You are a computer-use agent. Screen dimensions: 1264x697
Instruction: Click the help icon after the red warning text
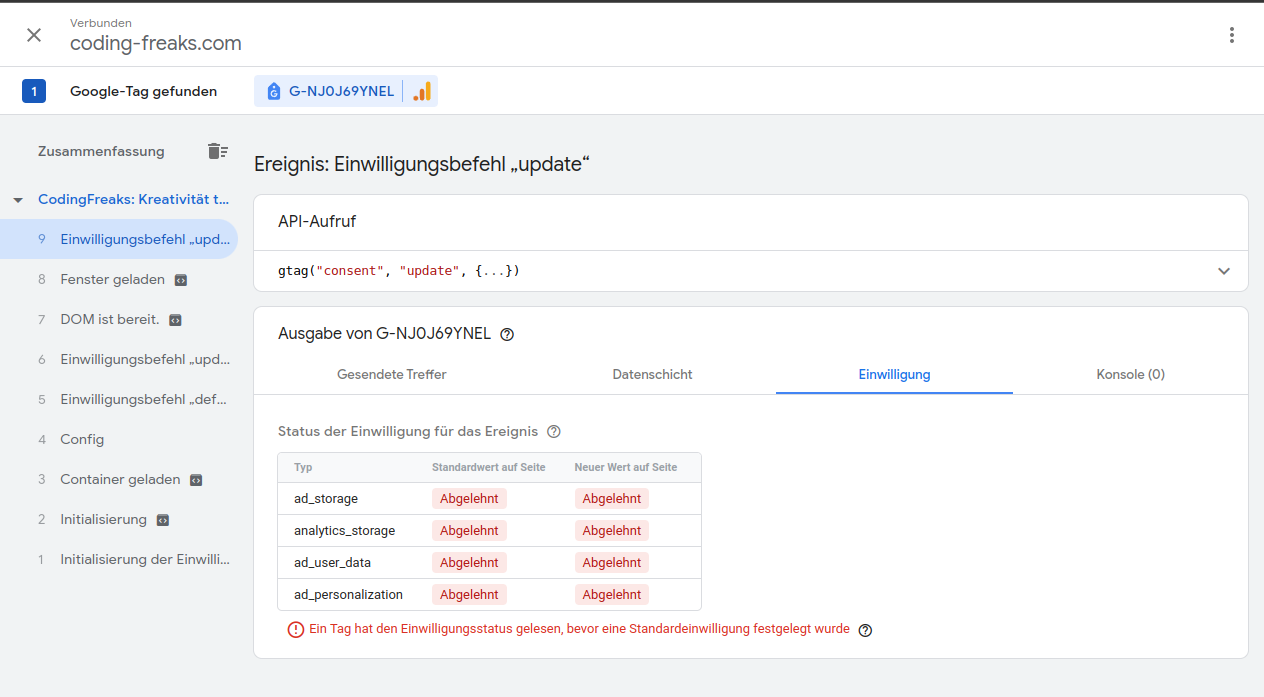tap(865, 630)
